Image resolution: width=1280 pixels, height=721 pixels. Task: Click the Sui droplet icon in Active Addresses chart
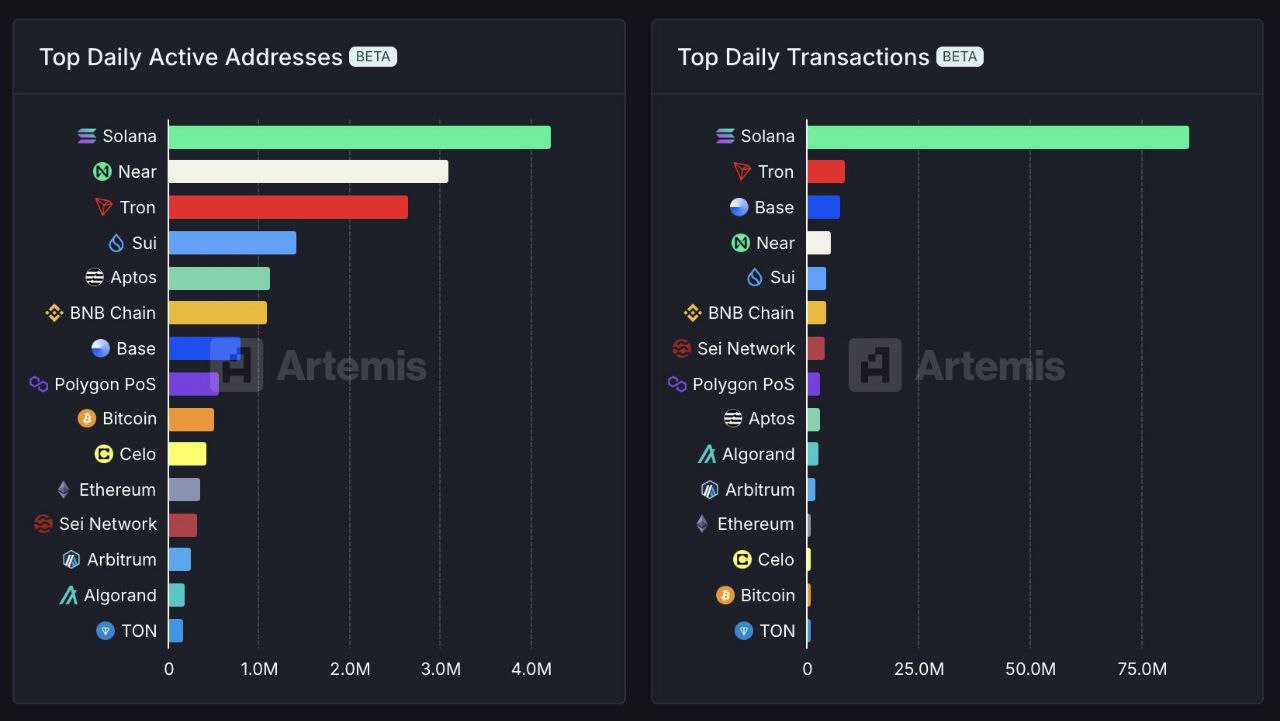pos(116,242)
